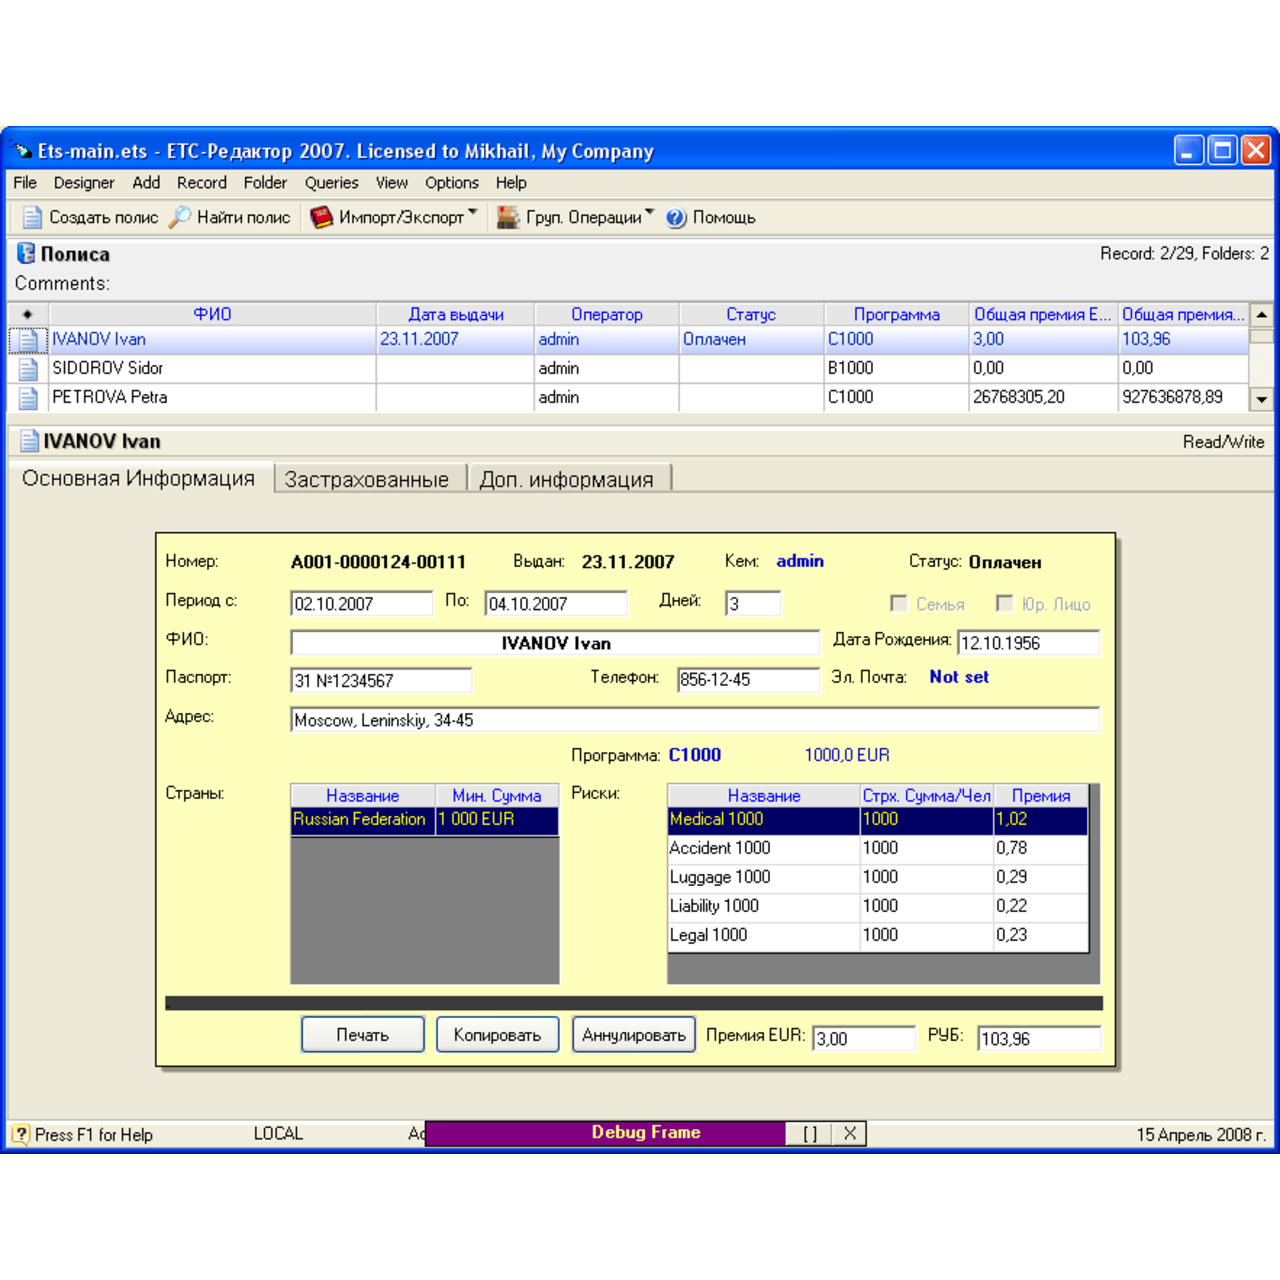The height and width of the screenshot is (1280, 1280).
Task: Open the Груп. Операции dropdown arrow
Action: [650, 213]
